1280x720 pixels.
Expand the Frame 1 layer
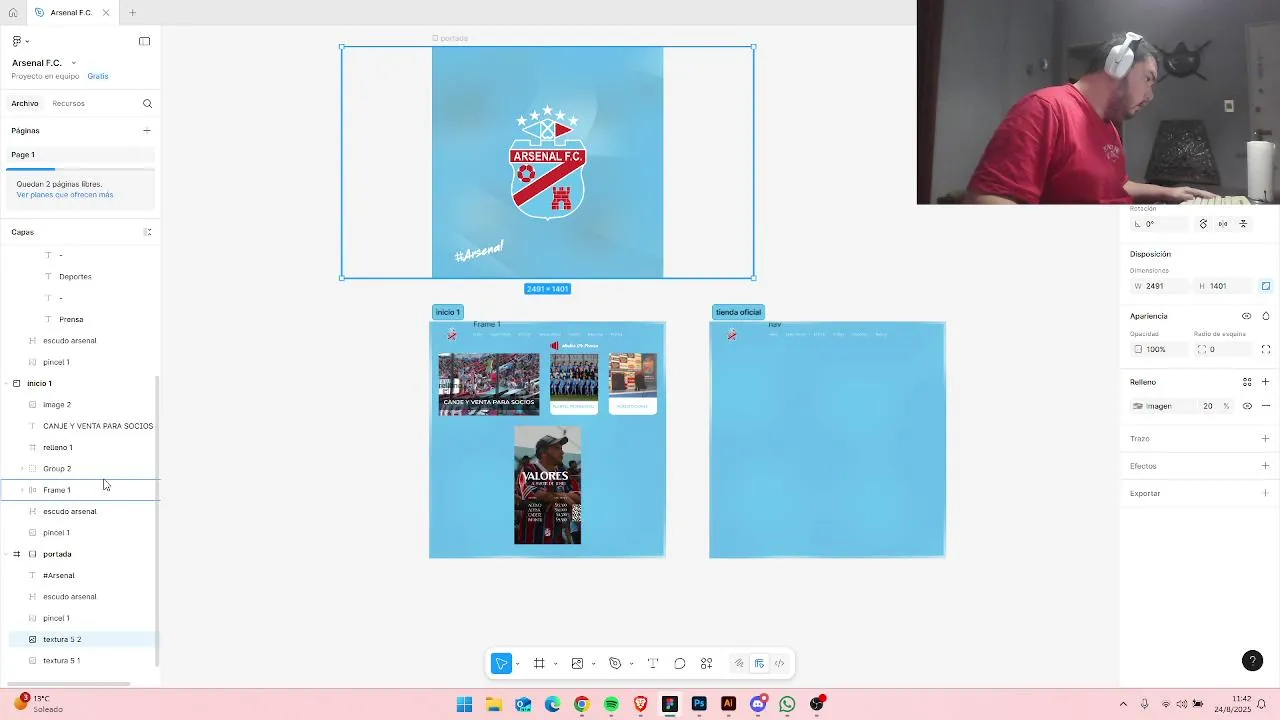[x=22, y=490]
